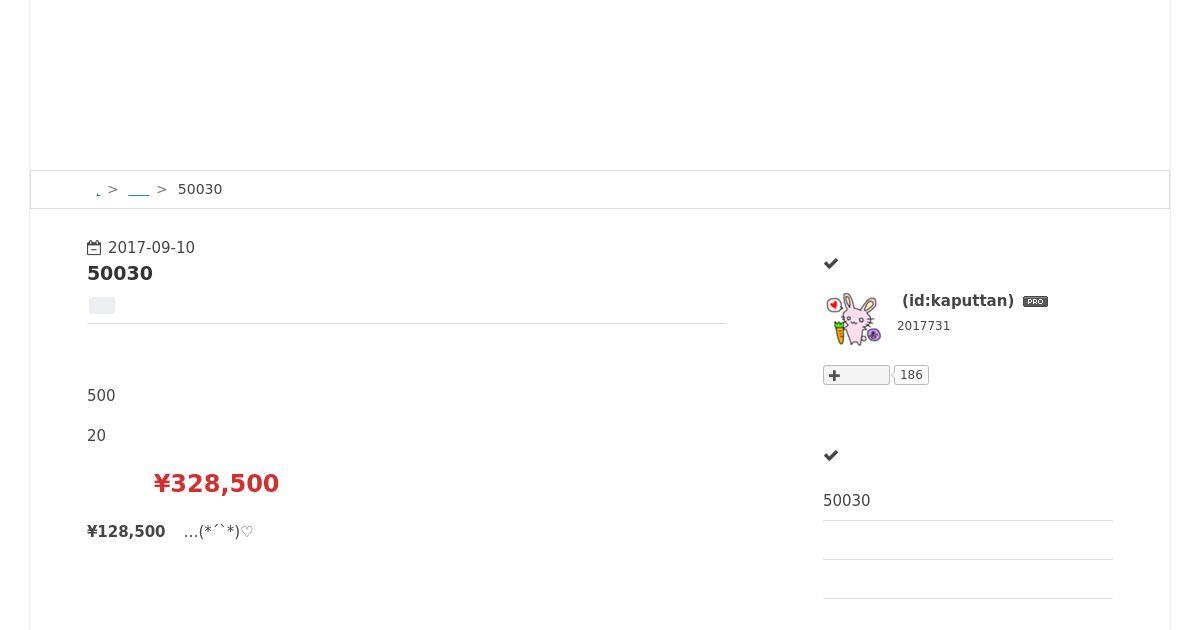The image size is (1200, 630).
Task: Click the checkmark icon above sidebar 50030
Action: 831,456
